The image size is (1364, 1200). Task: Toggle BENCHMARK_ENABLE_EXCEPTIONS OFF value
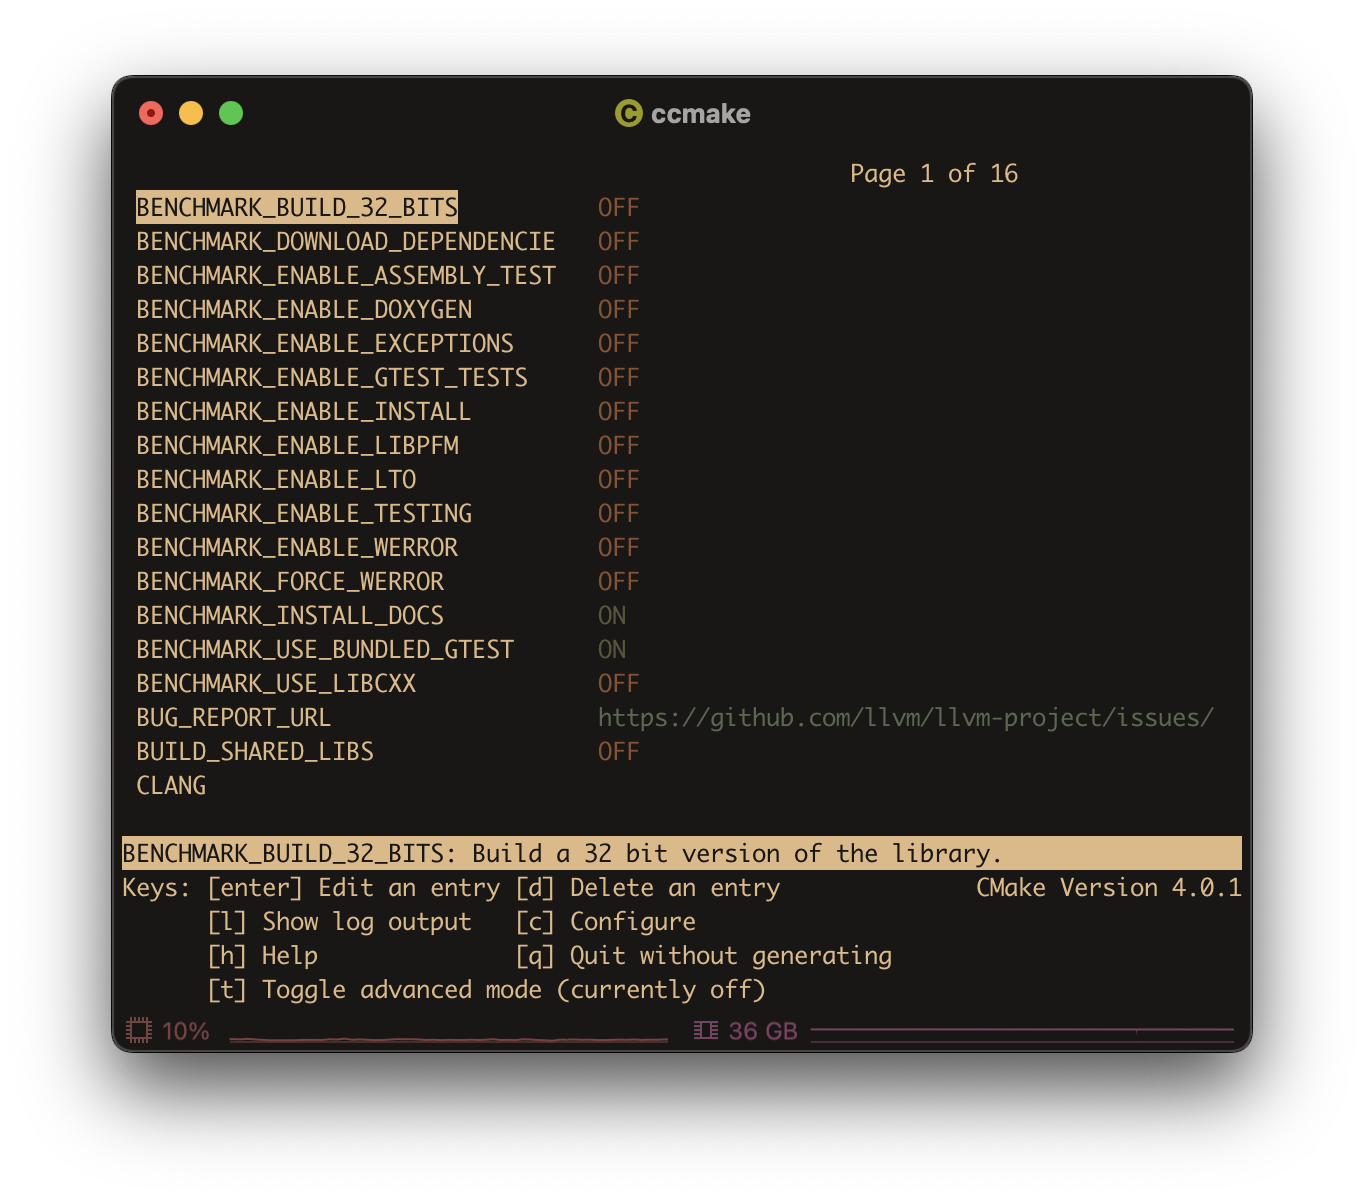[x=618, y=343]
